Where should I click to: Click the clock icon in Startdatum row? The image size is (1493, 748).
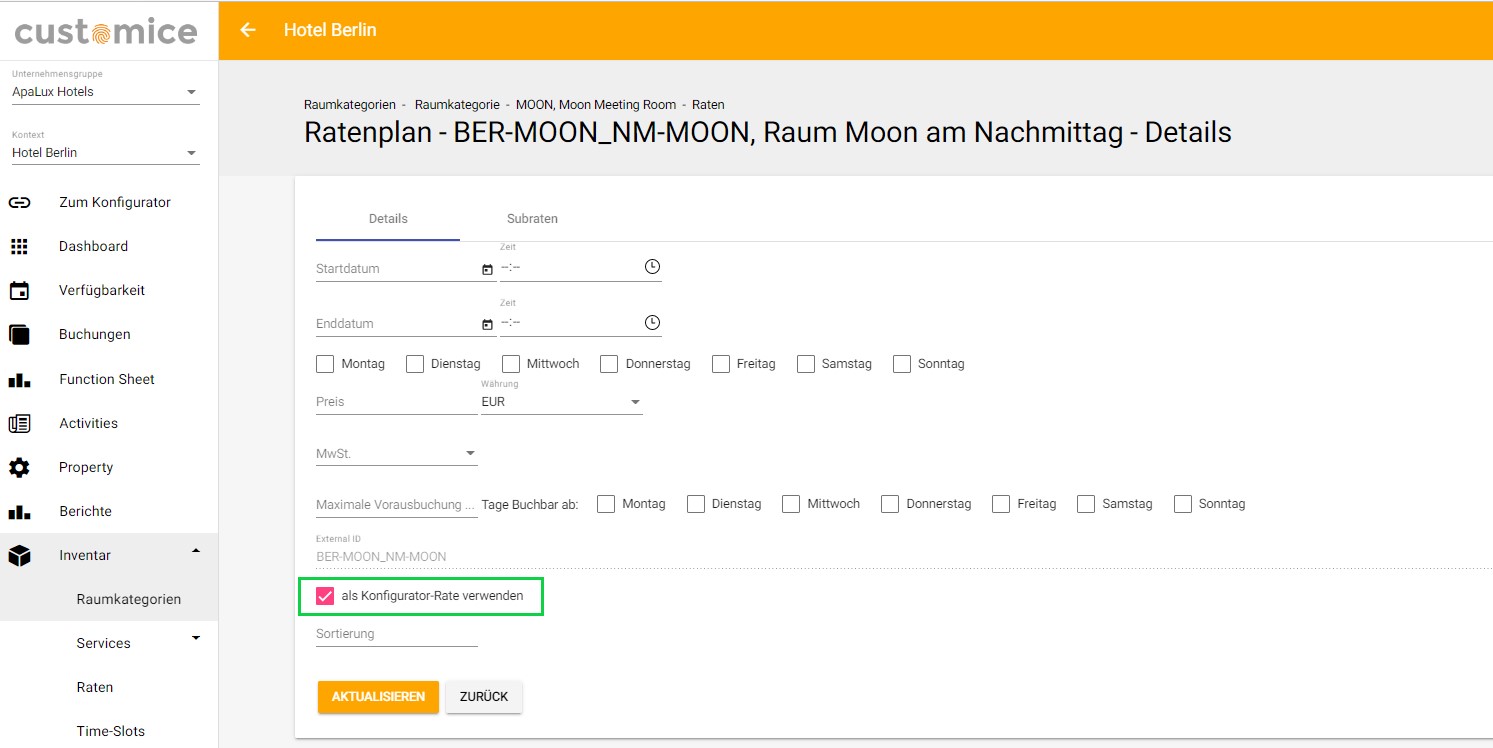(652, 267)
